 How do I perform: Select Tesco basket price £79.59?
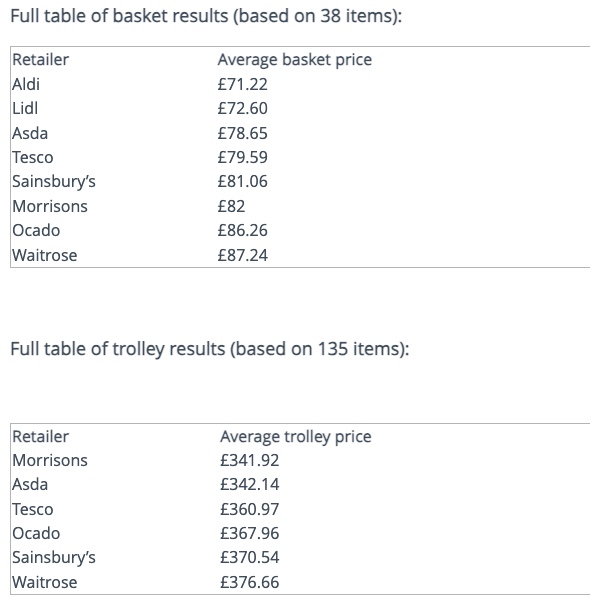(x=242, y=157)
